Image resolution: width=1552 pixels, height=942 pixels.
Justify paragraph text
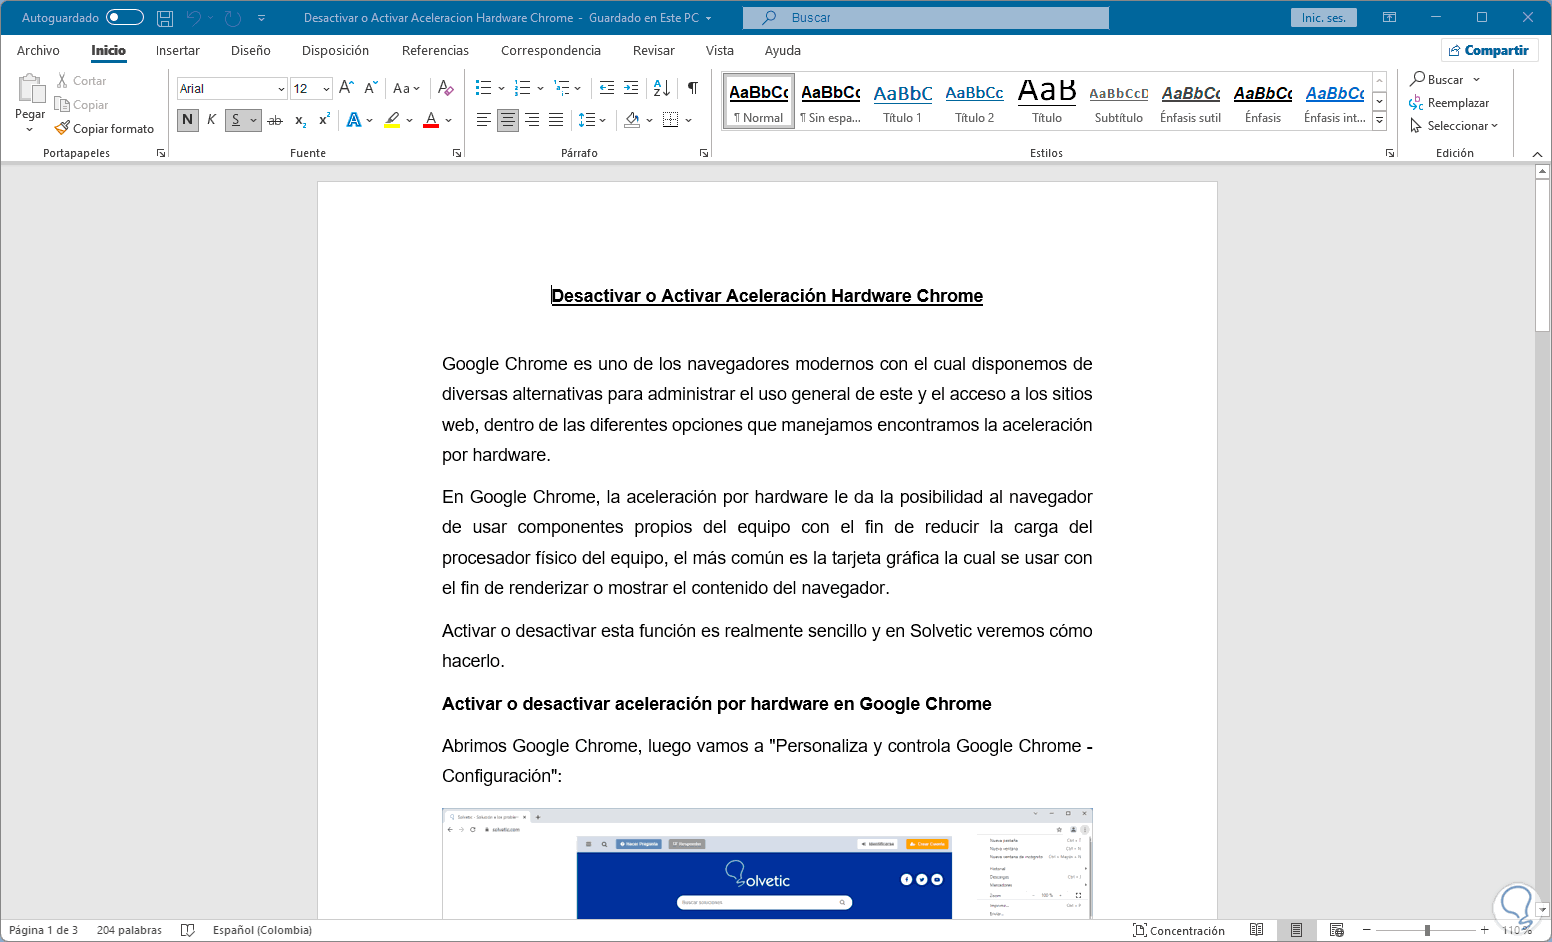pos(556,120)
